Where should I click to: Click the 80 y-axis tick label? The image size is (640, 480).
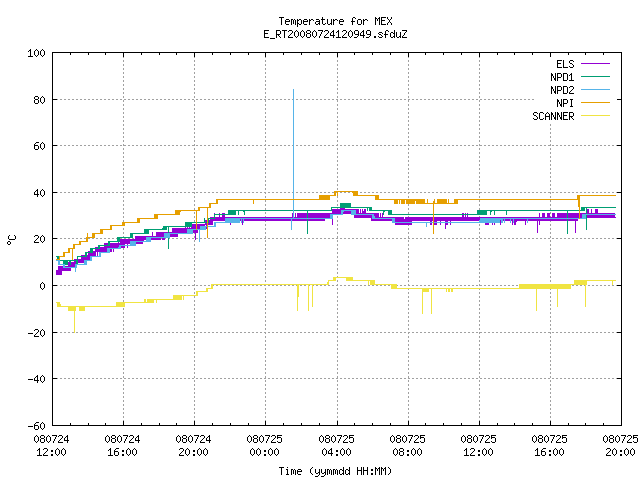[39, 100]
